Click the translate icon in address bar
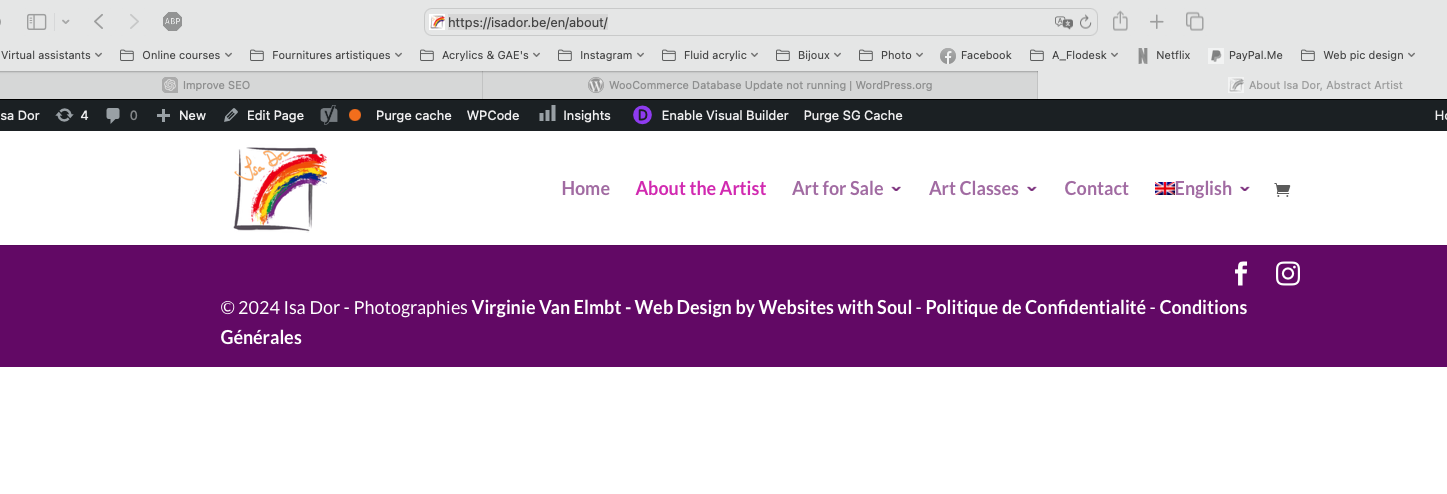The width and height of the screenshot is (1447, 494). pyautogui.click(x=1063, y=22)
